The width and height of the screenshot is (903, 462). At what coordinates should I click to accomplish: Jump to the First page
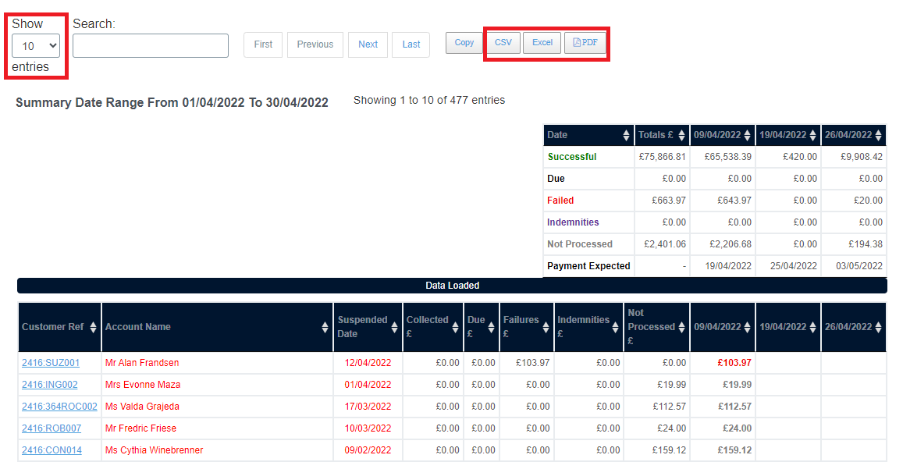click(263, 45)
